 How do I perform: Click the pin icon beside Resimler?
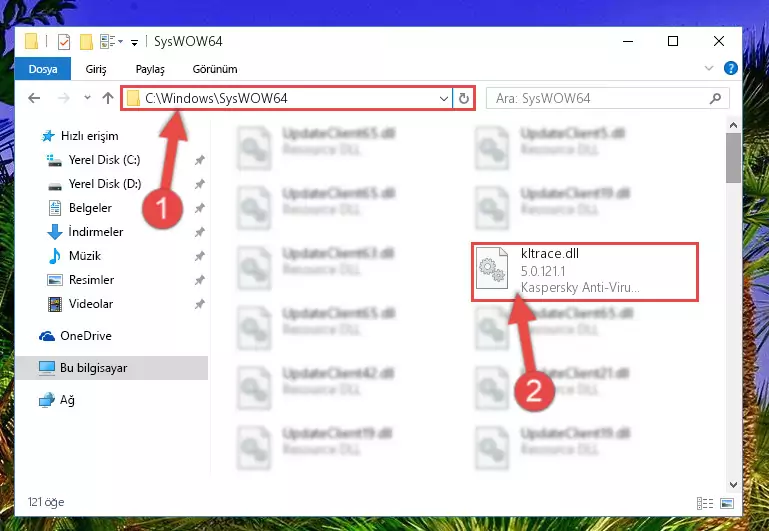pos(200,280)
